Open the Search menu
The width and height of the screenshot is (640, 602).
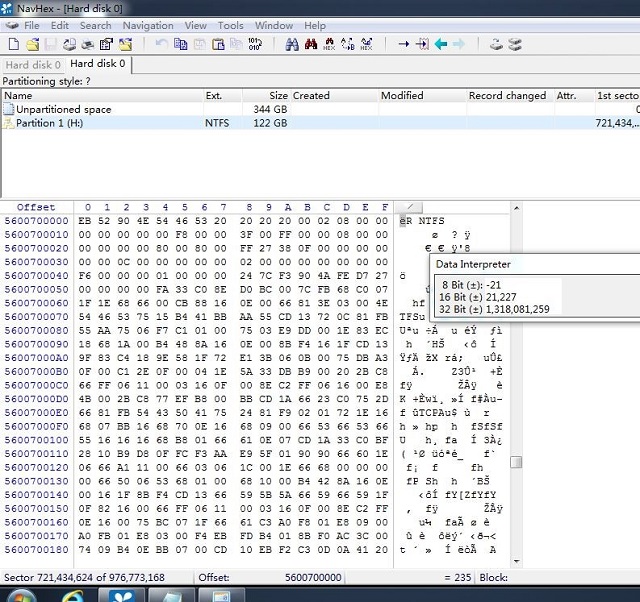pos(96,26)
